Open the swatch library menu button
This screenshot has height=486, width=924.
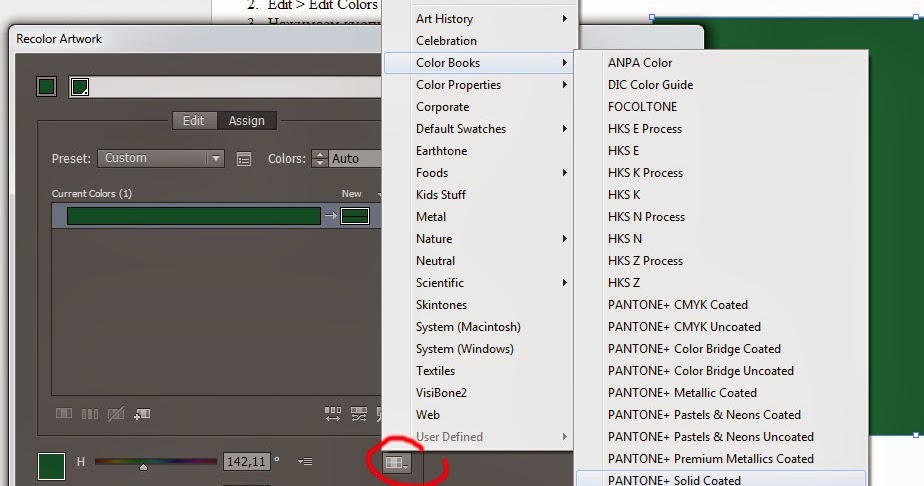pos(396,463)
